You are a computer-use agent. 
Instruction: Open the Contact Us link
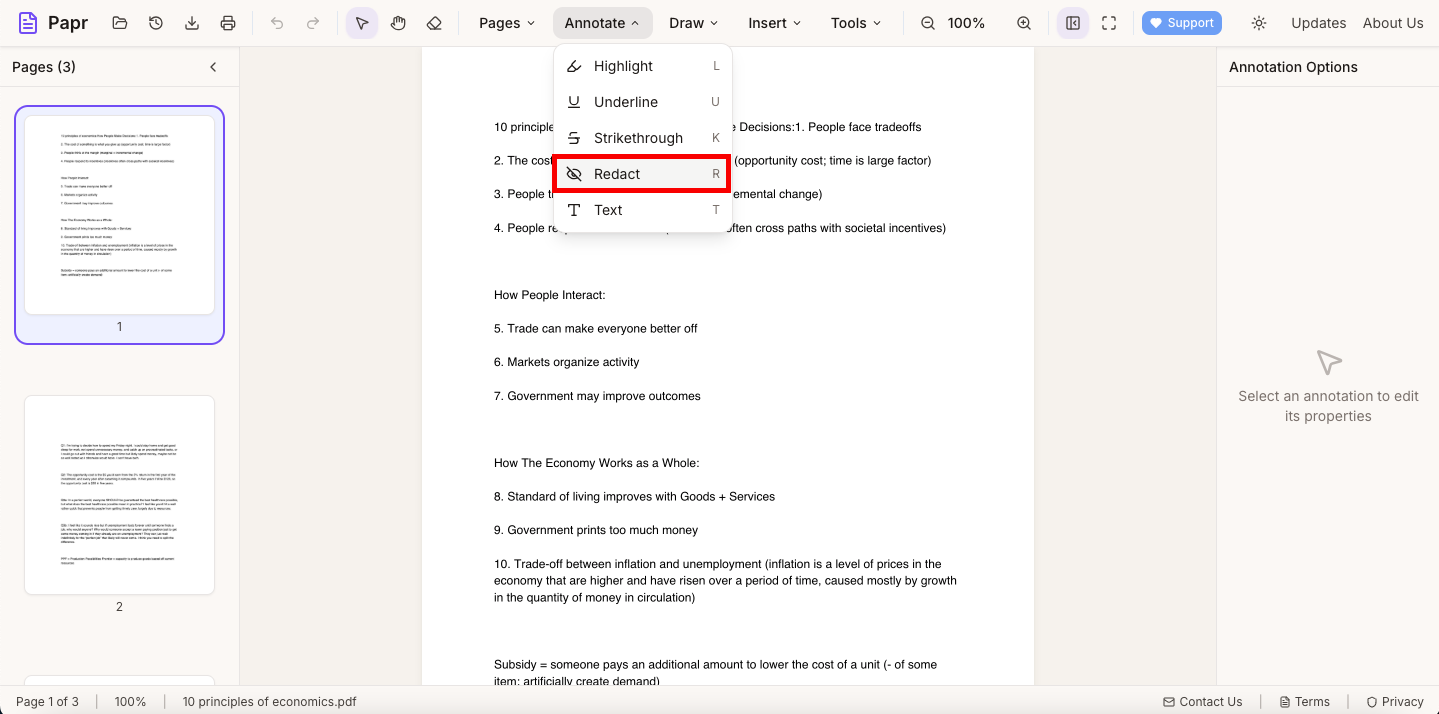(1202, 701)
